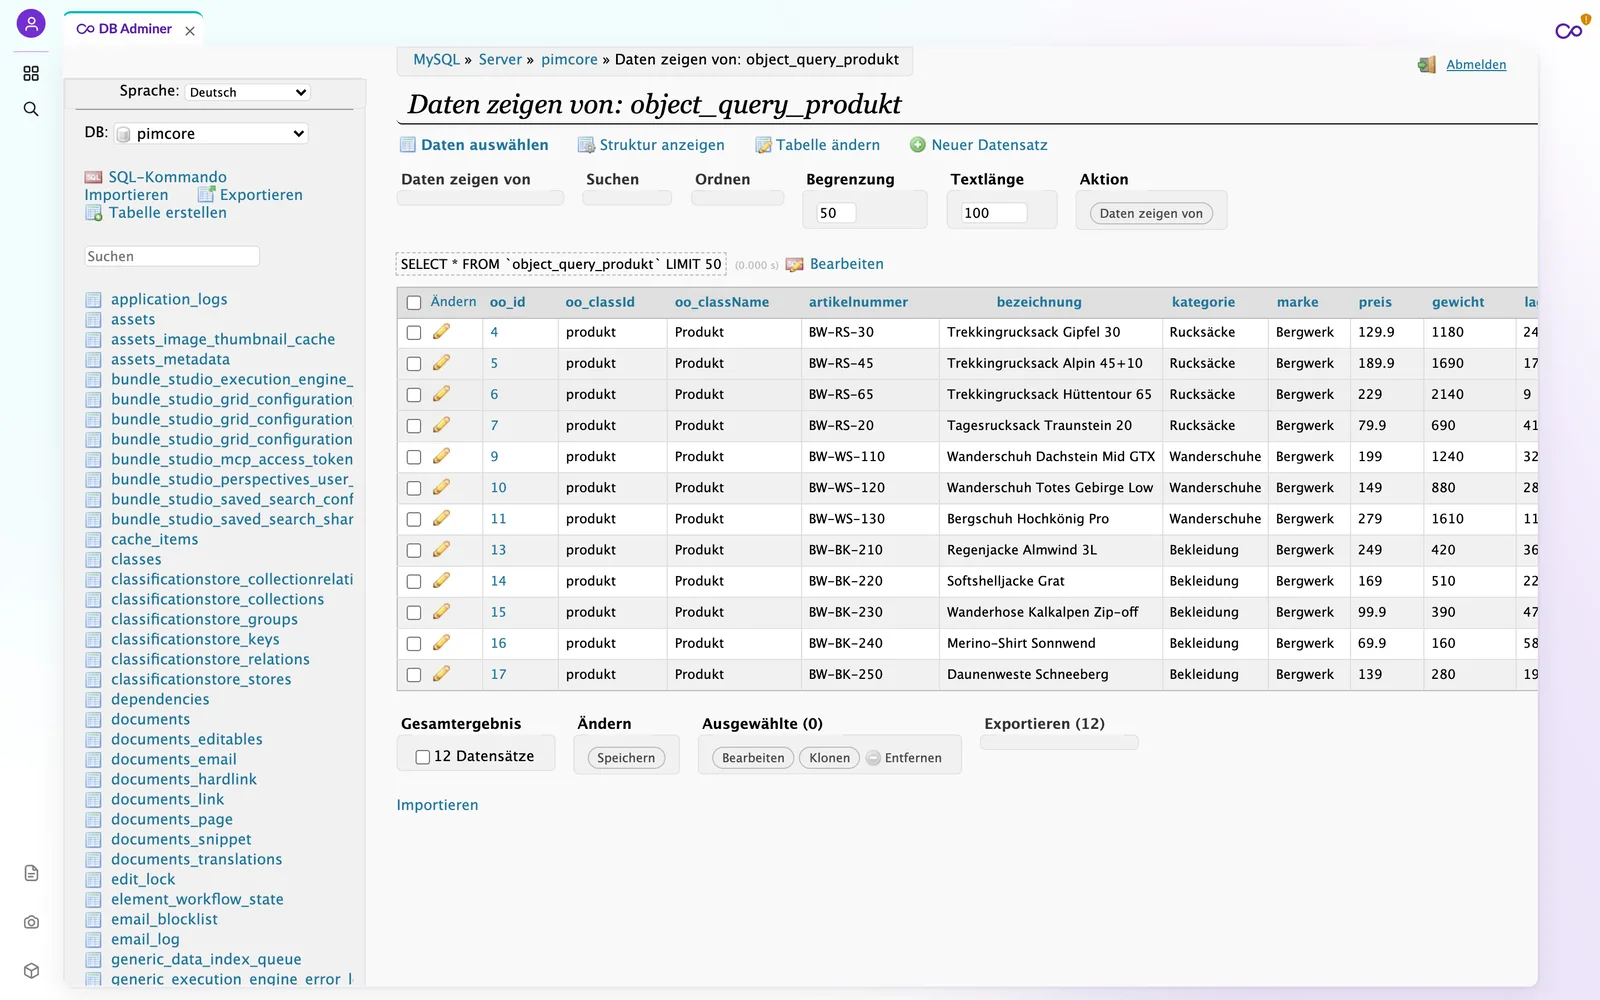This screenshot has height=1000, width=1600.
Task: Click the green plus Neuer Datensatz icon
Action: tap(918, 145)
